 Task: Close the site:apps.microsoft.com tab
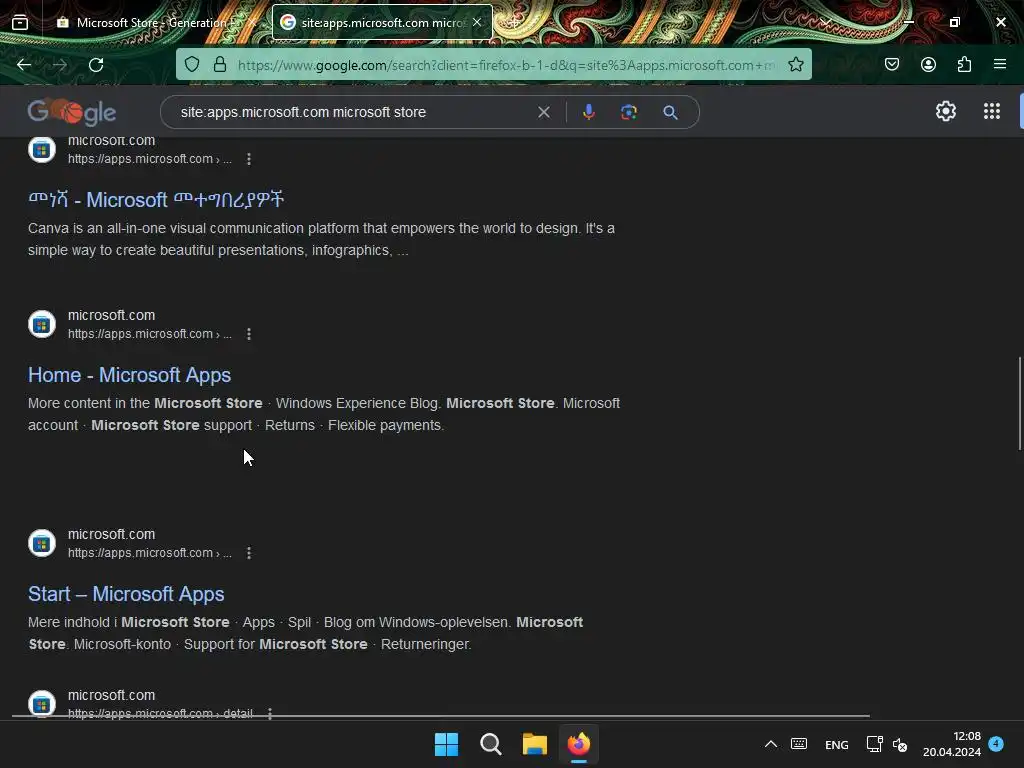click(x=477, y=22)
